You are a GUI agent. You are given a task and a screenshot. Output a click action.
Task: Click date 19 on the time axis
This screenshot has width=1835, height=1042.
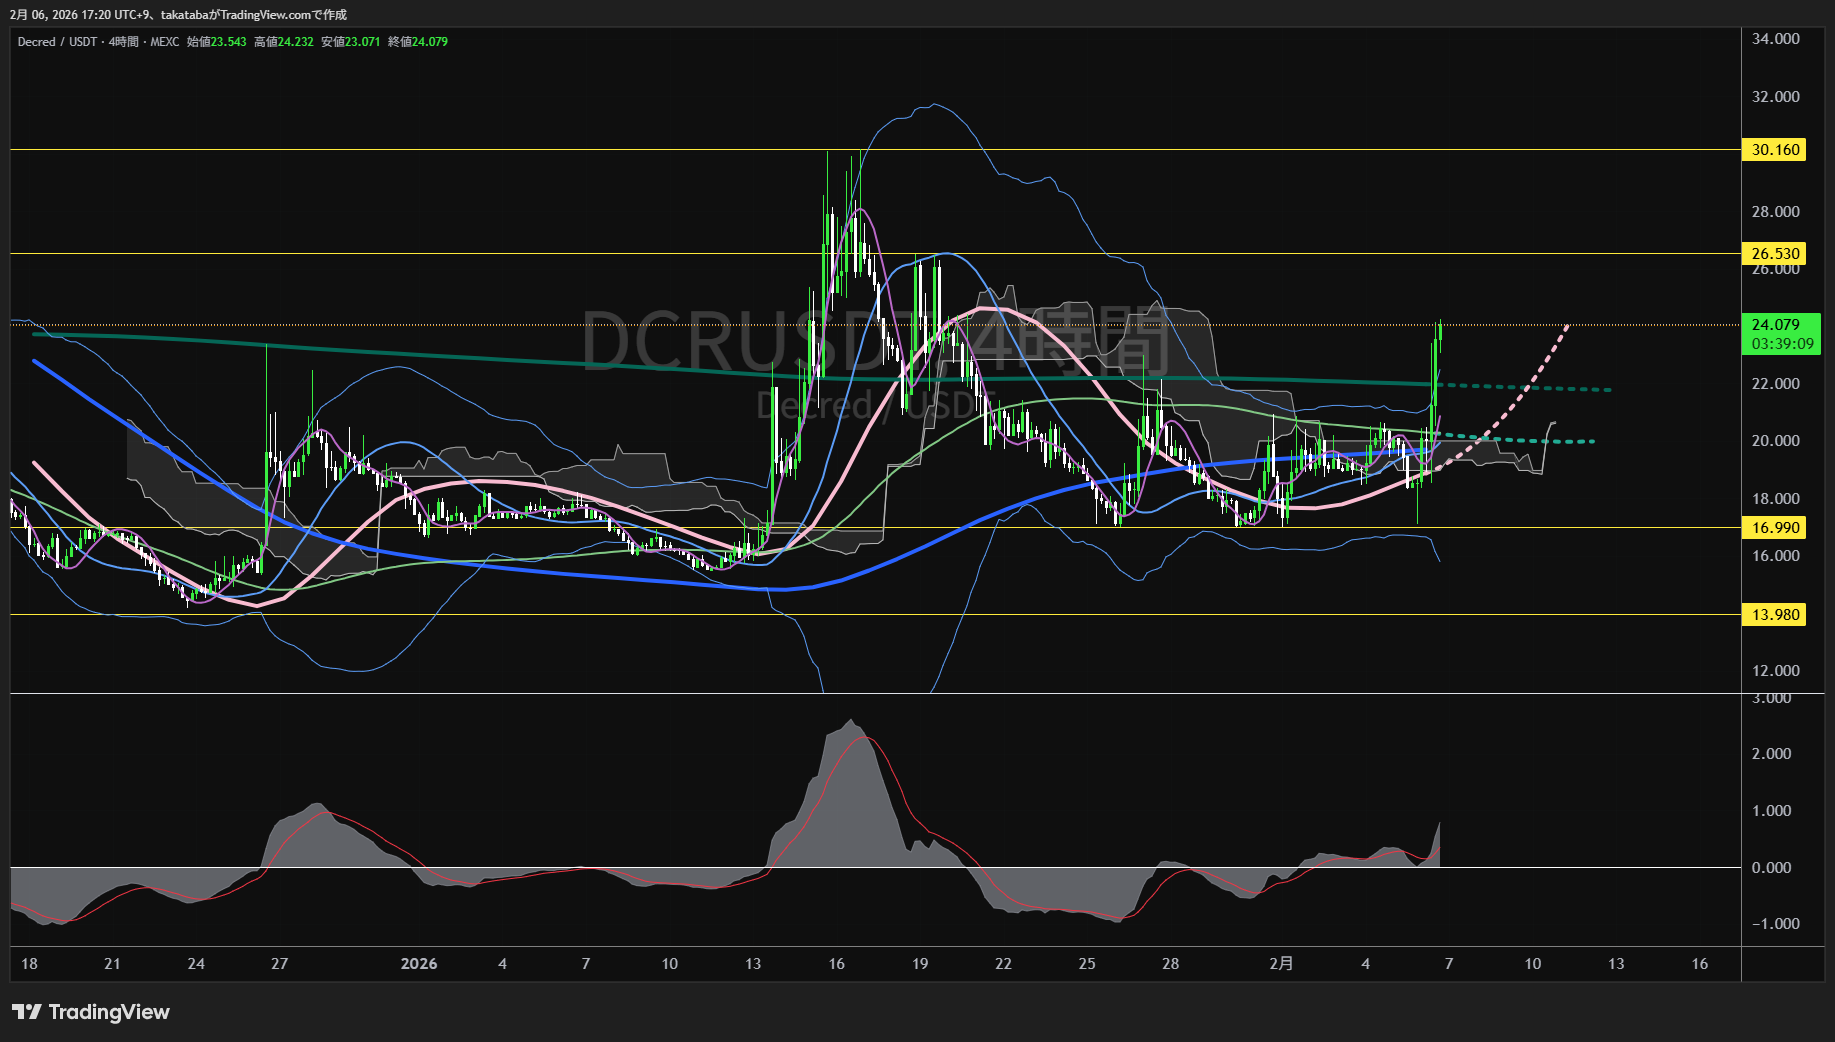[x=920, y=964]
